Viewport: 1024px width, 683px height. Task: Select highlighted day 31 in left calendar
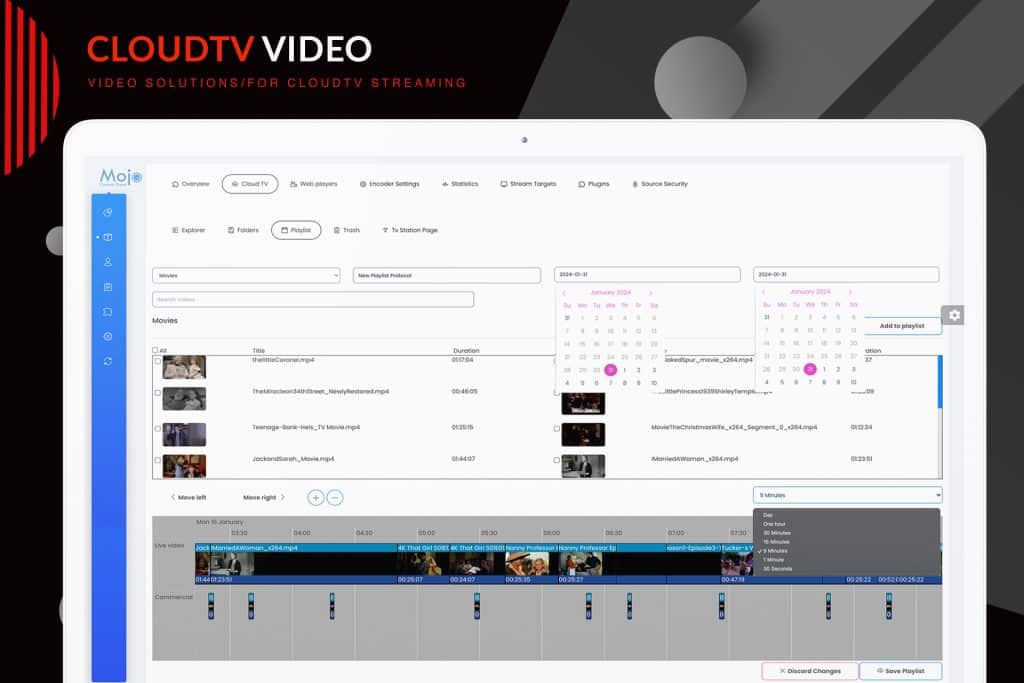click(x=610, y=370)
